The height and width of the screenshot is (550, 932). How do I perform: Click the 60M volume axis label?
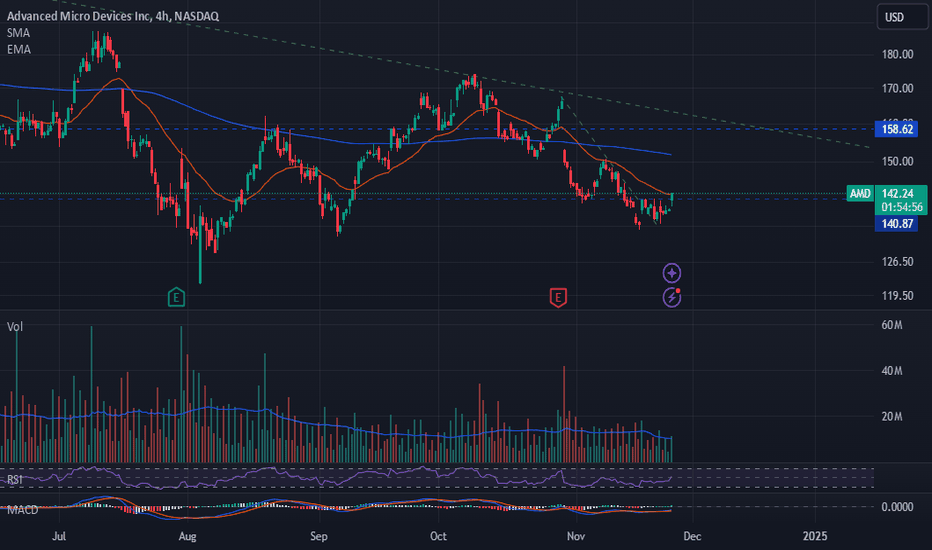tap(892, 325)
